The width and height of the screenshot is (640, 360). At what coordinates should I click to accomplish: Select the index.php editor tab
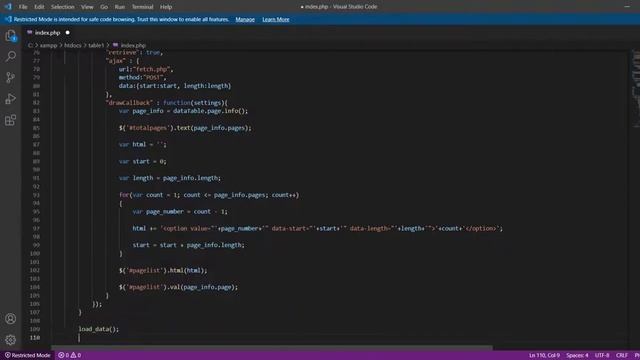tap(48, 33)
